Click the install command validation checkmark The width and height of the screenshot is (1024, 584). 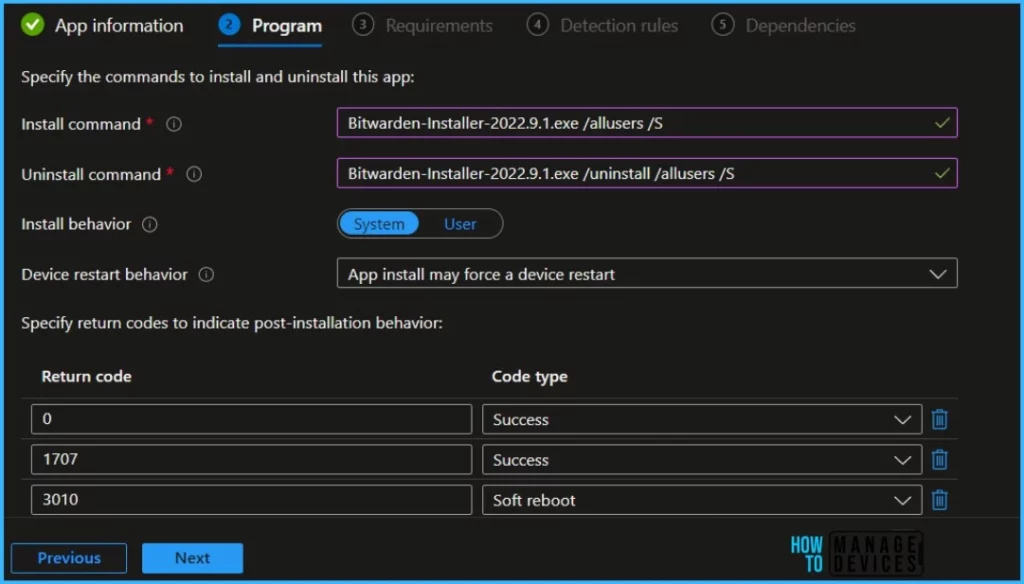(942, 123)
